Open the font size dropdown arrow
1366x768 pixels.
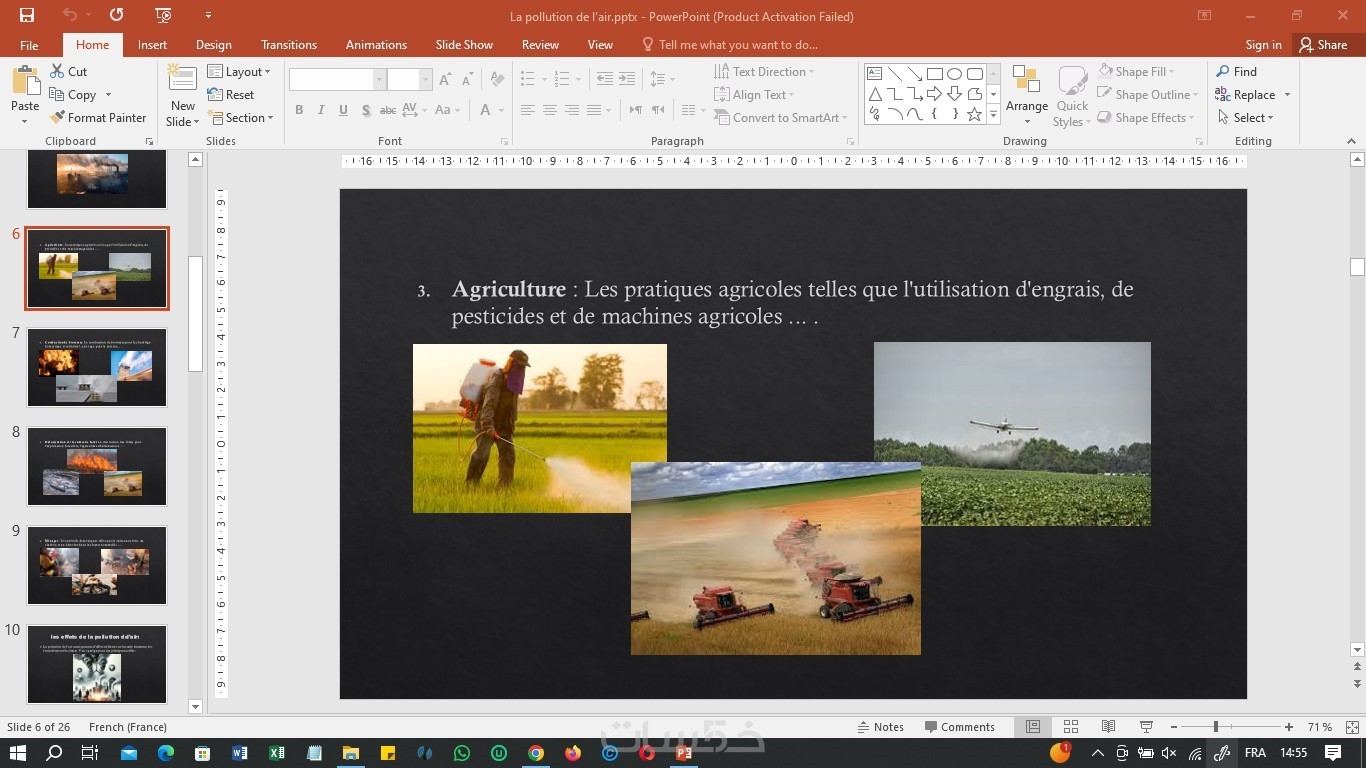point(426,80)
